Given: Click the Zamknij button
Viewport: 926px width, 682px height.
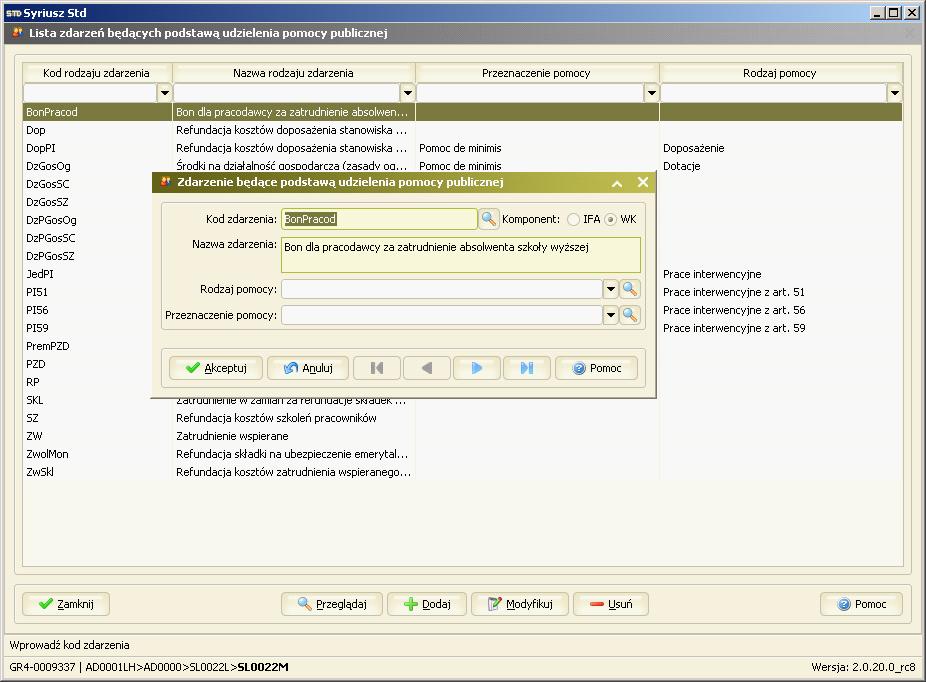Looking at the screenshot, I should click(x=66, y=604).
